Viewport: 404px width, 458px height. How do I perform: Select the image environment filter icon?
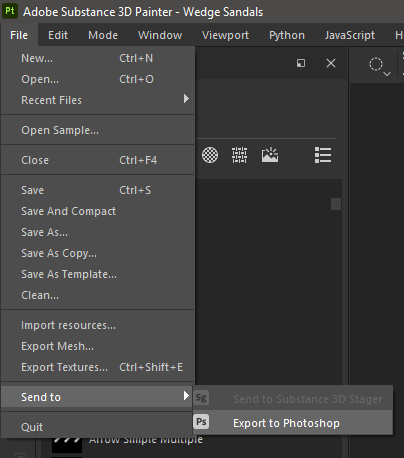click(x=270, y=155)
